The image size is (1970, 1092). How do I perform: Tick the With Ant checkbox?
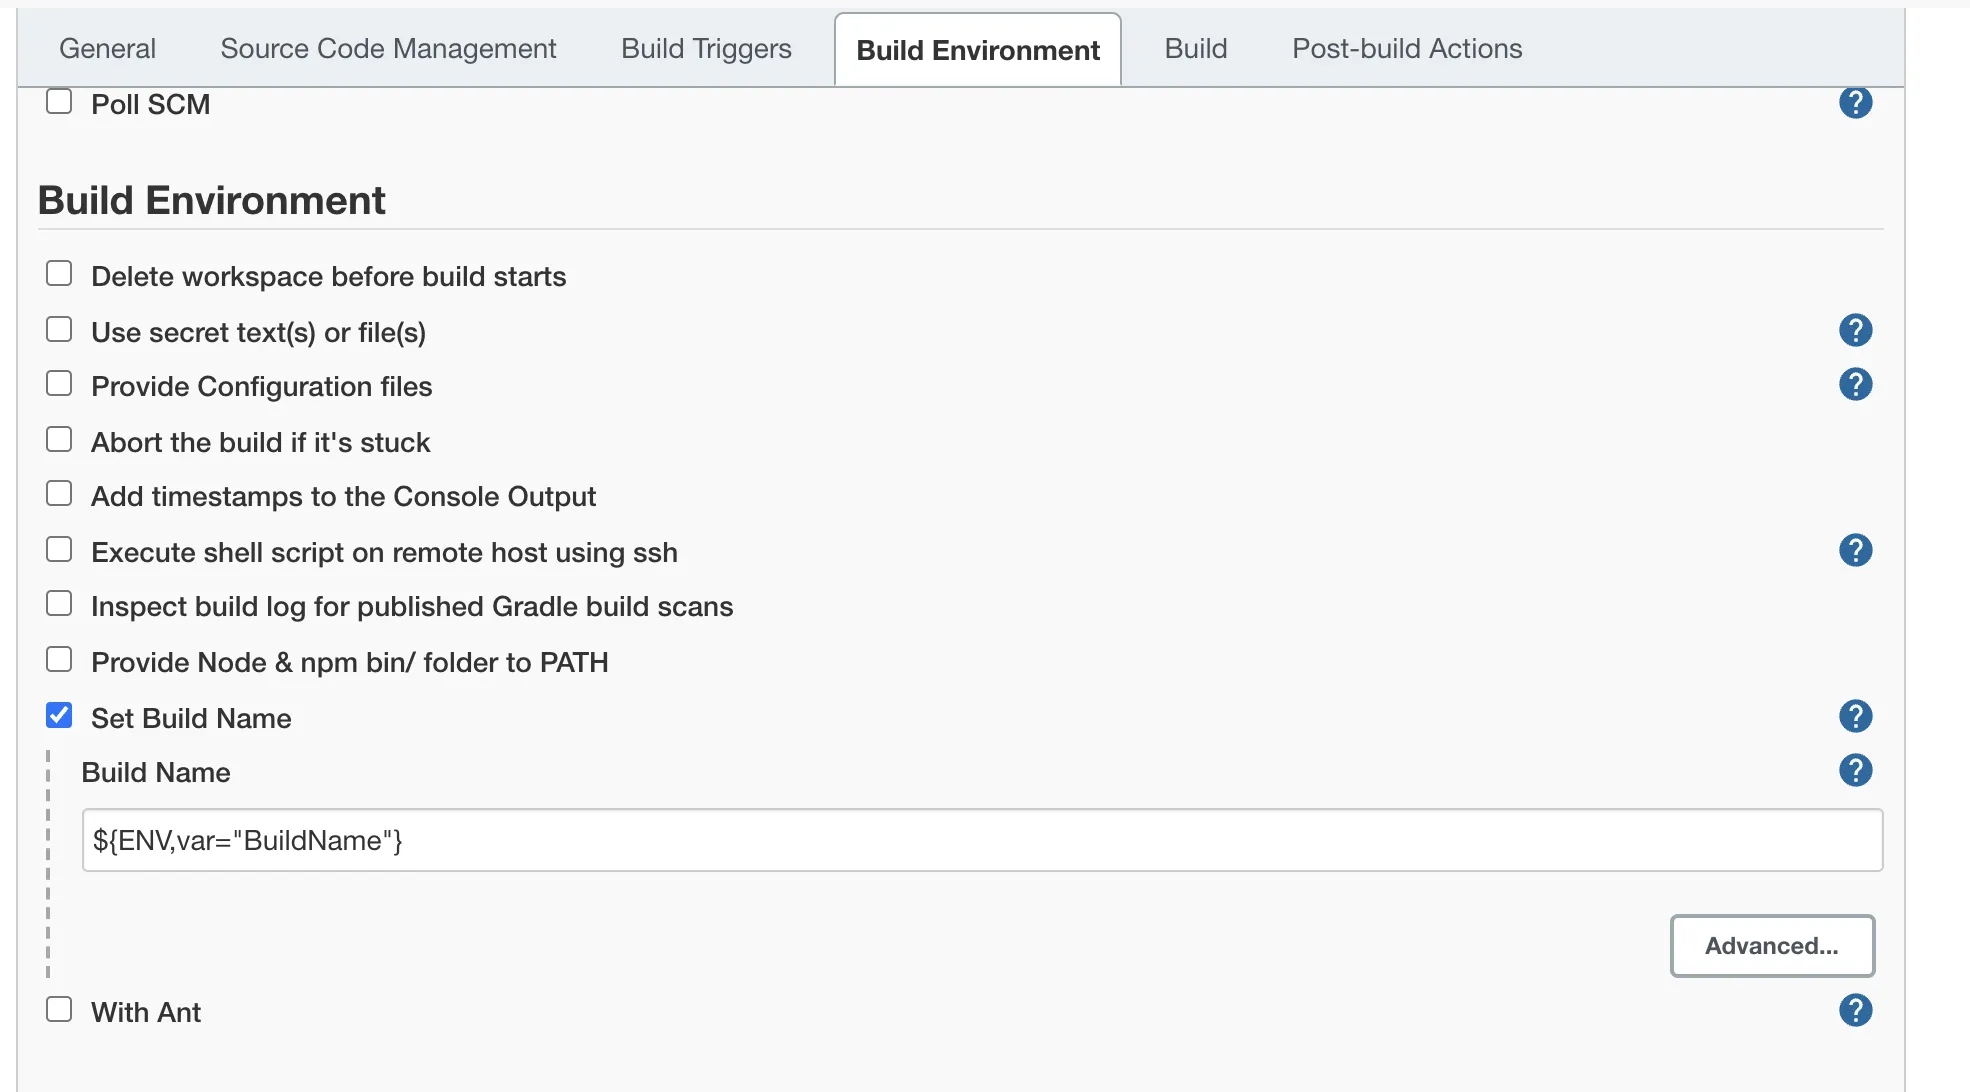coord(59,1010)
